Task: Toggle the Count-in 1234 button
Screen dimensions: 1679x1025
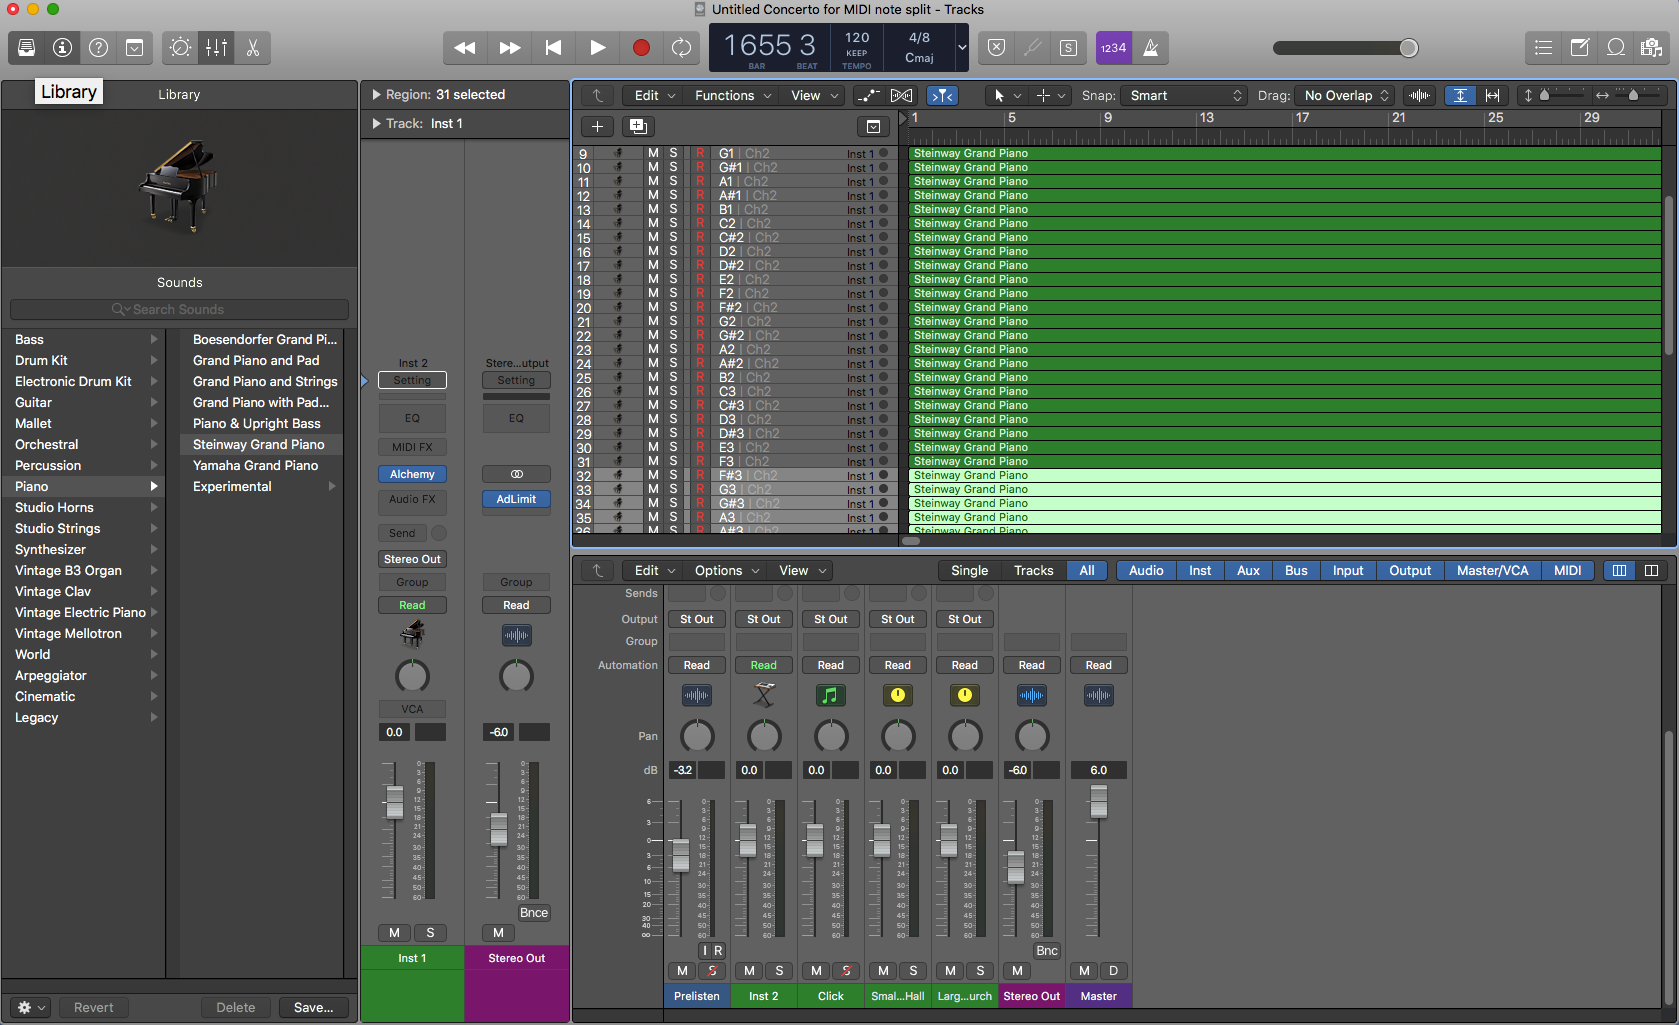Action: coord(1113,47)
